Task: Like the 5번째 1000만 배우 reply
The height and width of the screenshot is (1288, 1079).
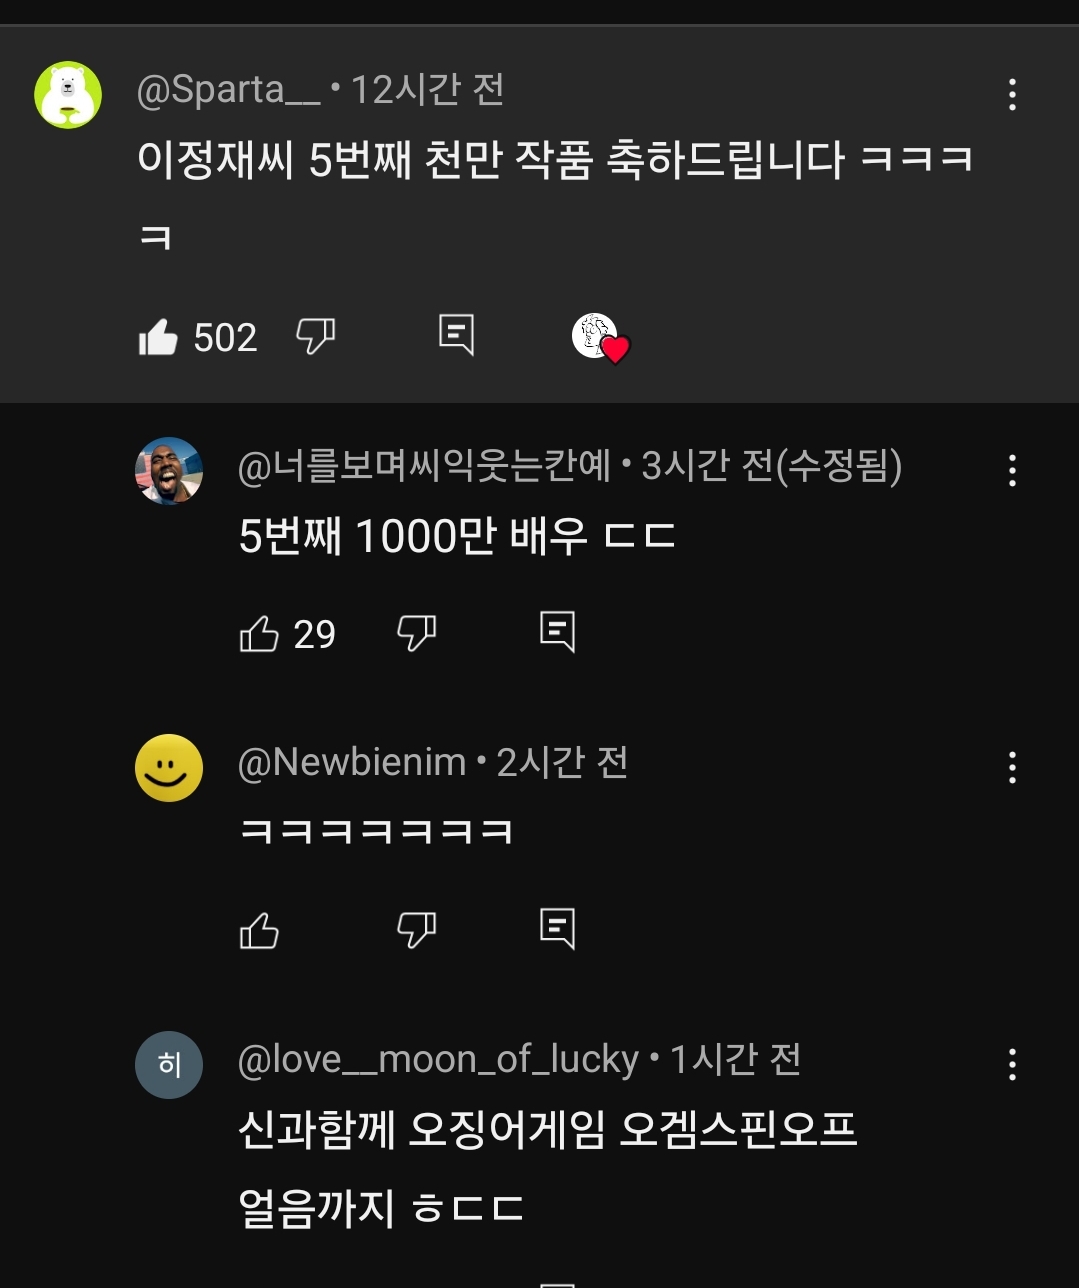Action: click(x=259, y=633)
